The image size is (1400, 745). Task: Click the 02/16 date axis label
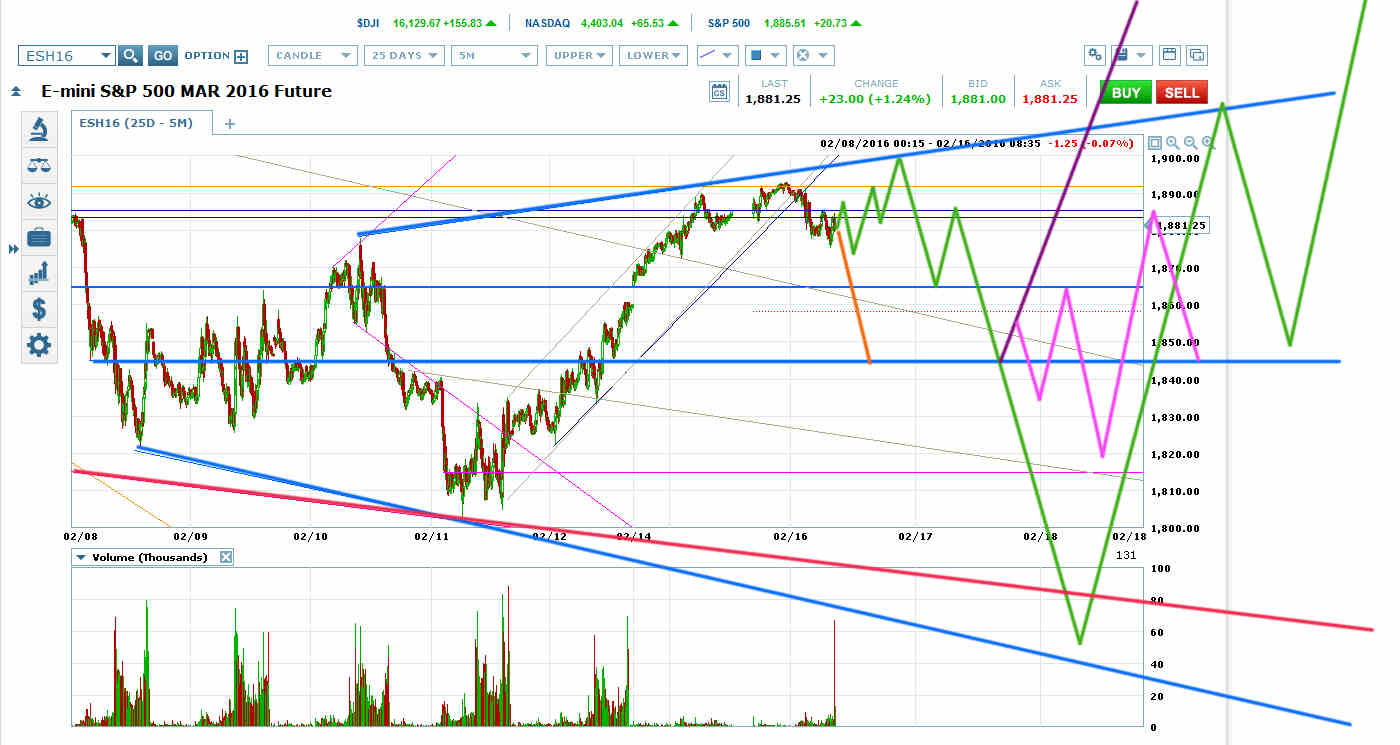click(790, 537)
